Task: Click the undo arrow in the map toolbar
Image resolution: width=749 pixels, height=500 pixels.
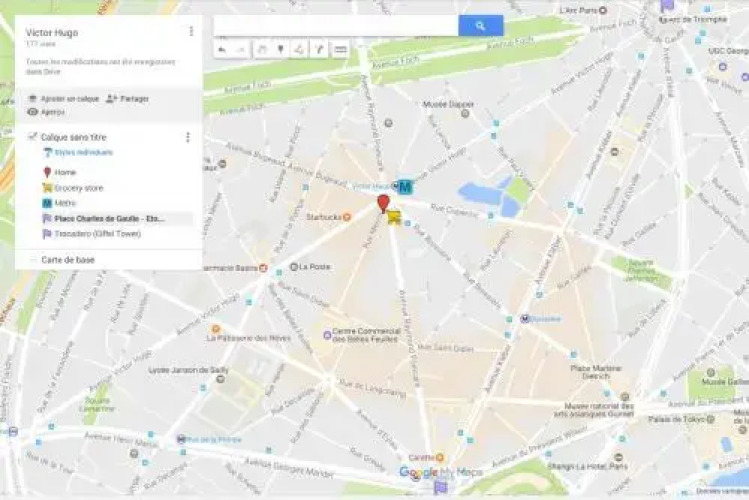Action: (222, 50)
